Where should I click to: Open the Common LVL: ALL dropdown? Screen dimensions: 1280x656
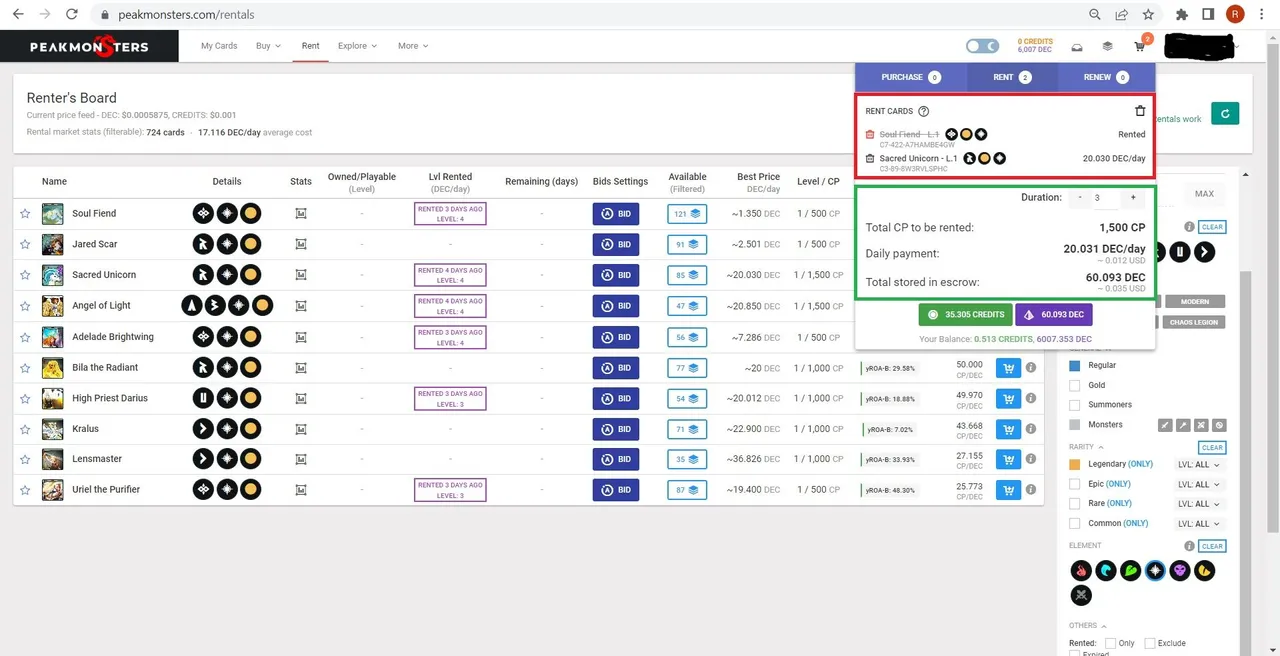point(1199,523)
